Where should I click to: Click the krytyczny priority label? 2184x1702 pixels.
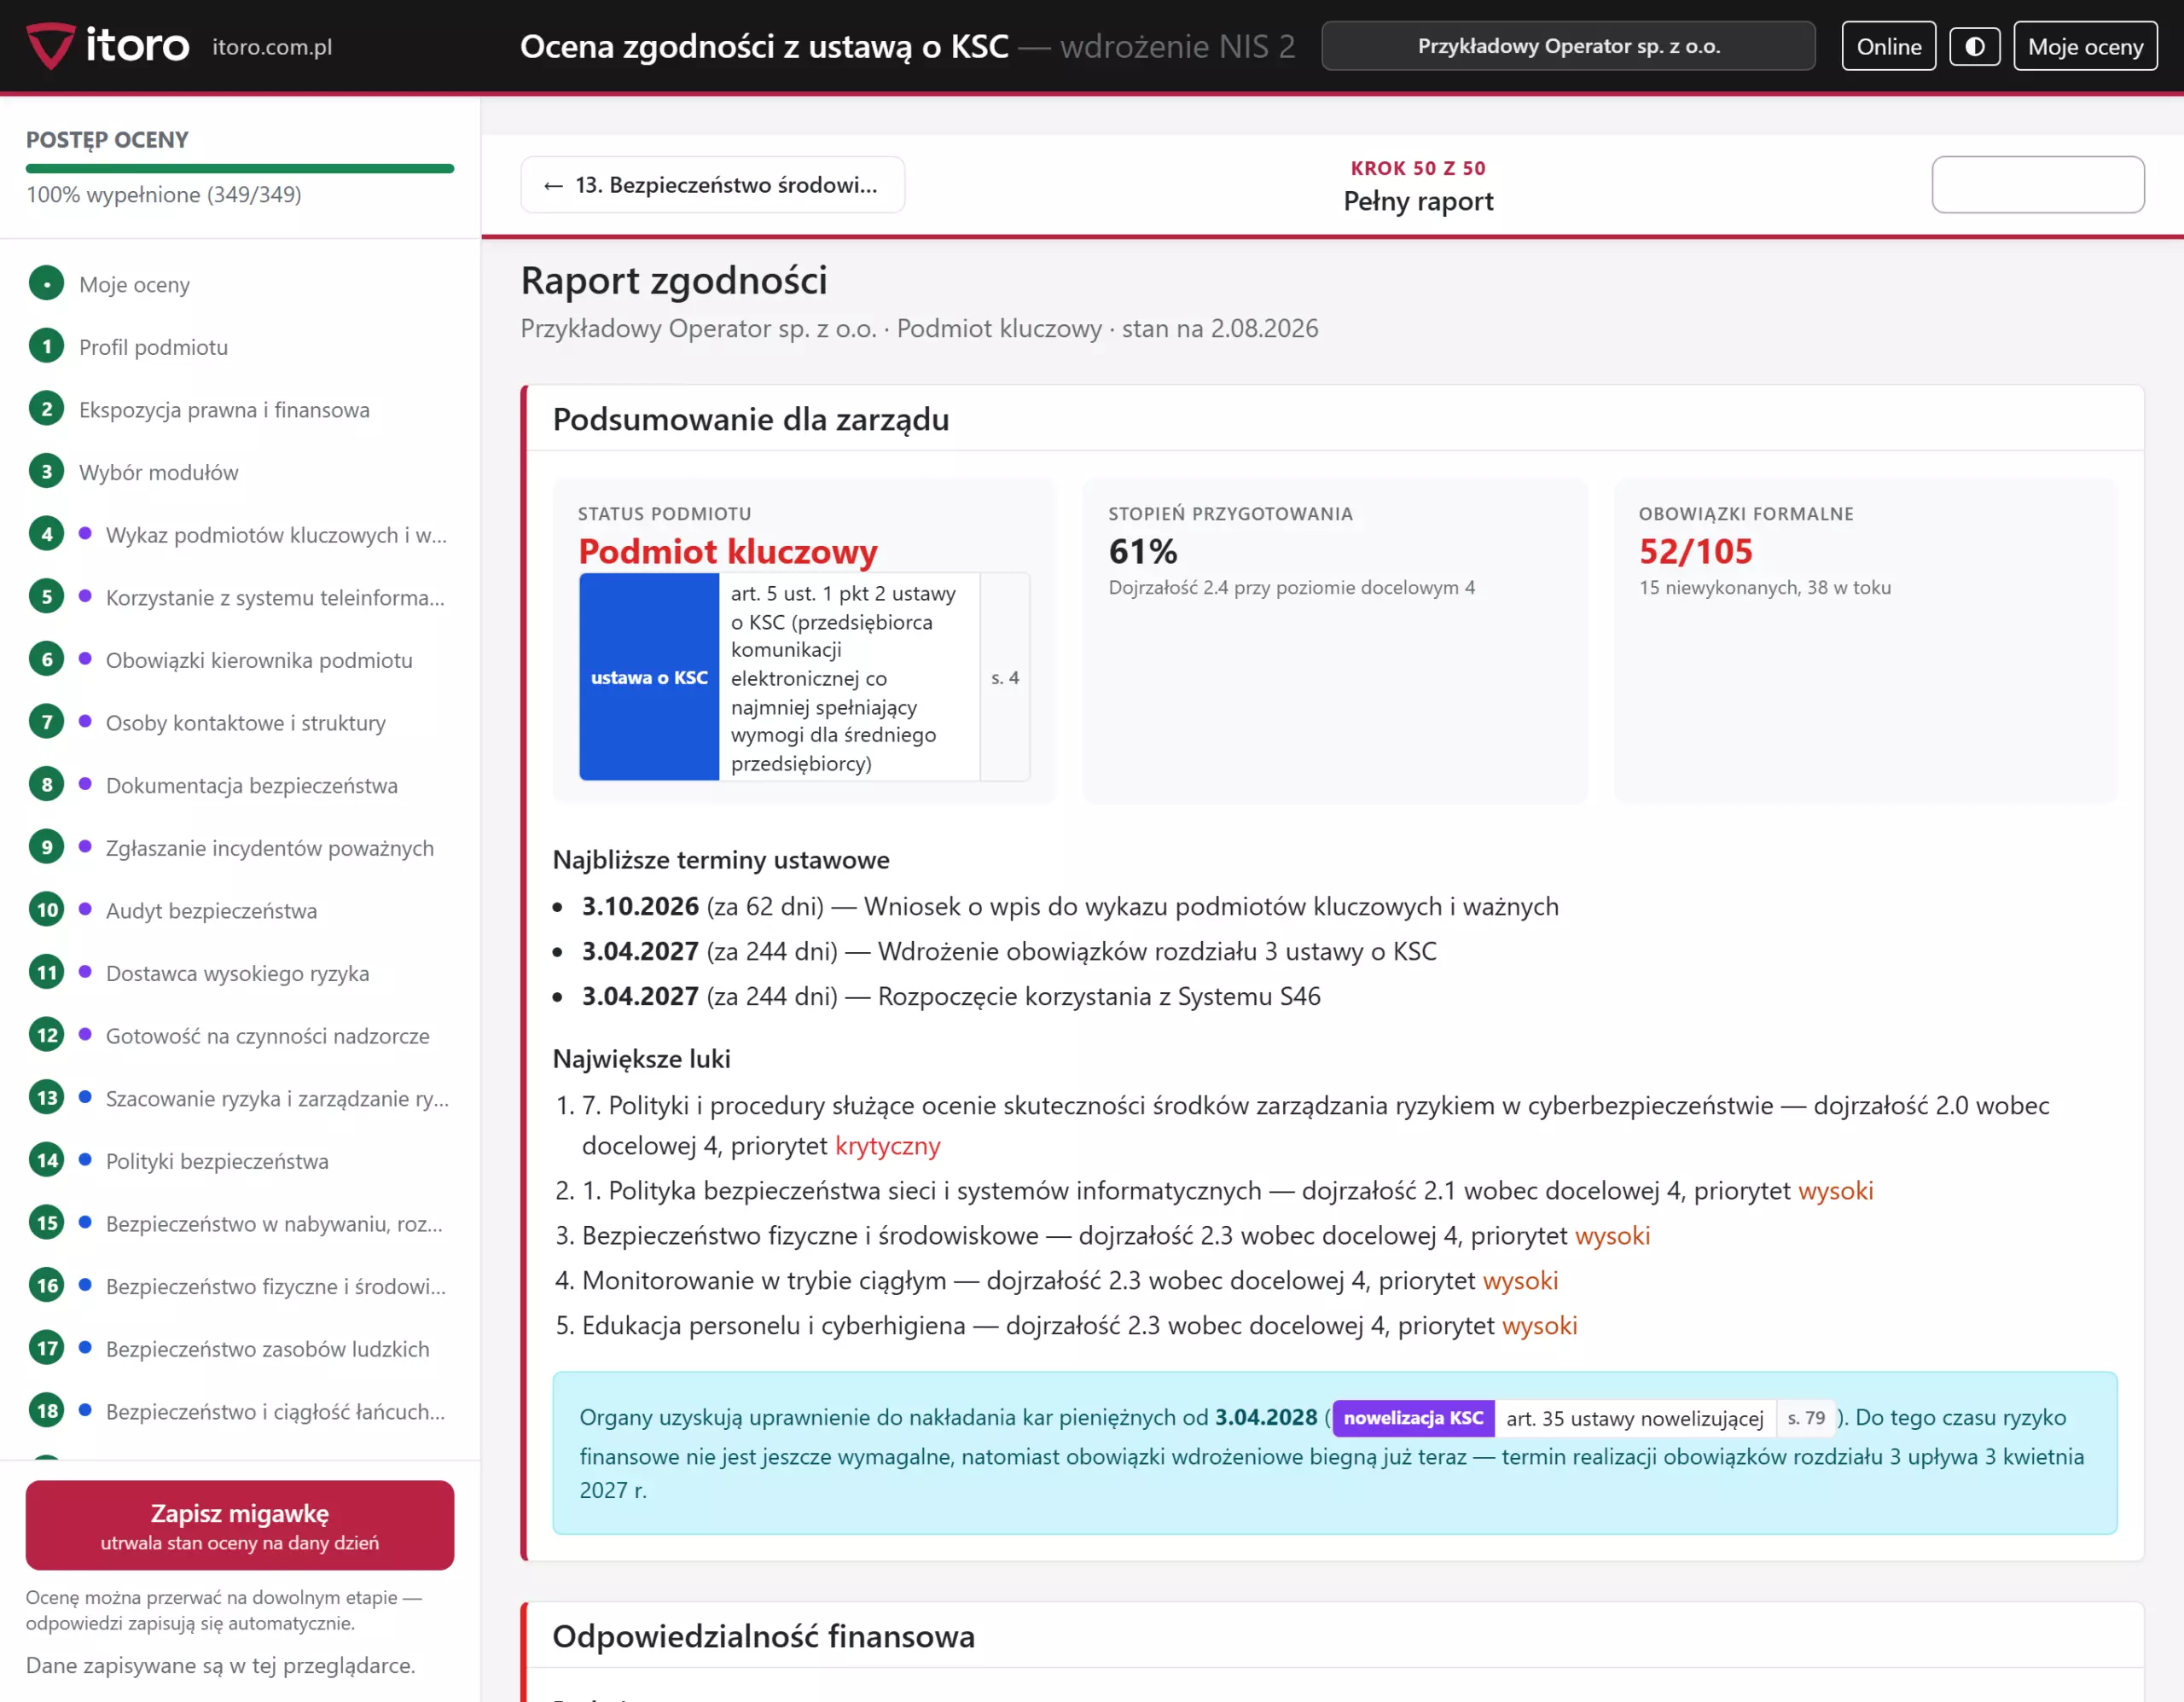(x=888, y=1145)
